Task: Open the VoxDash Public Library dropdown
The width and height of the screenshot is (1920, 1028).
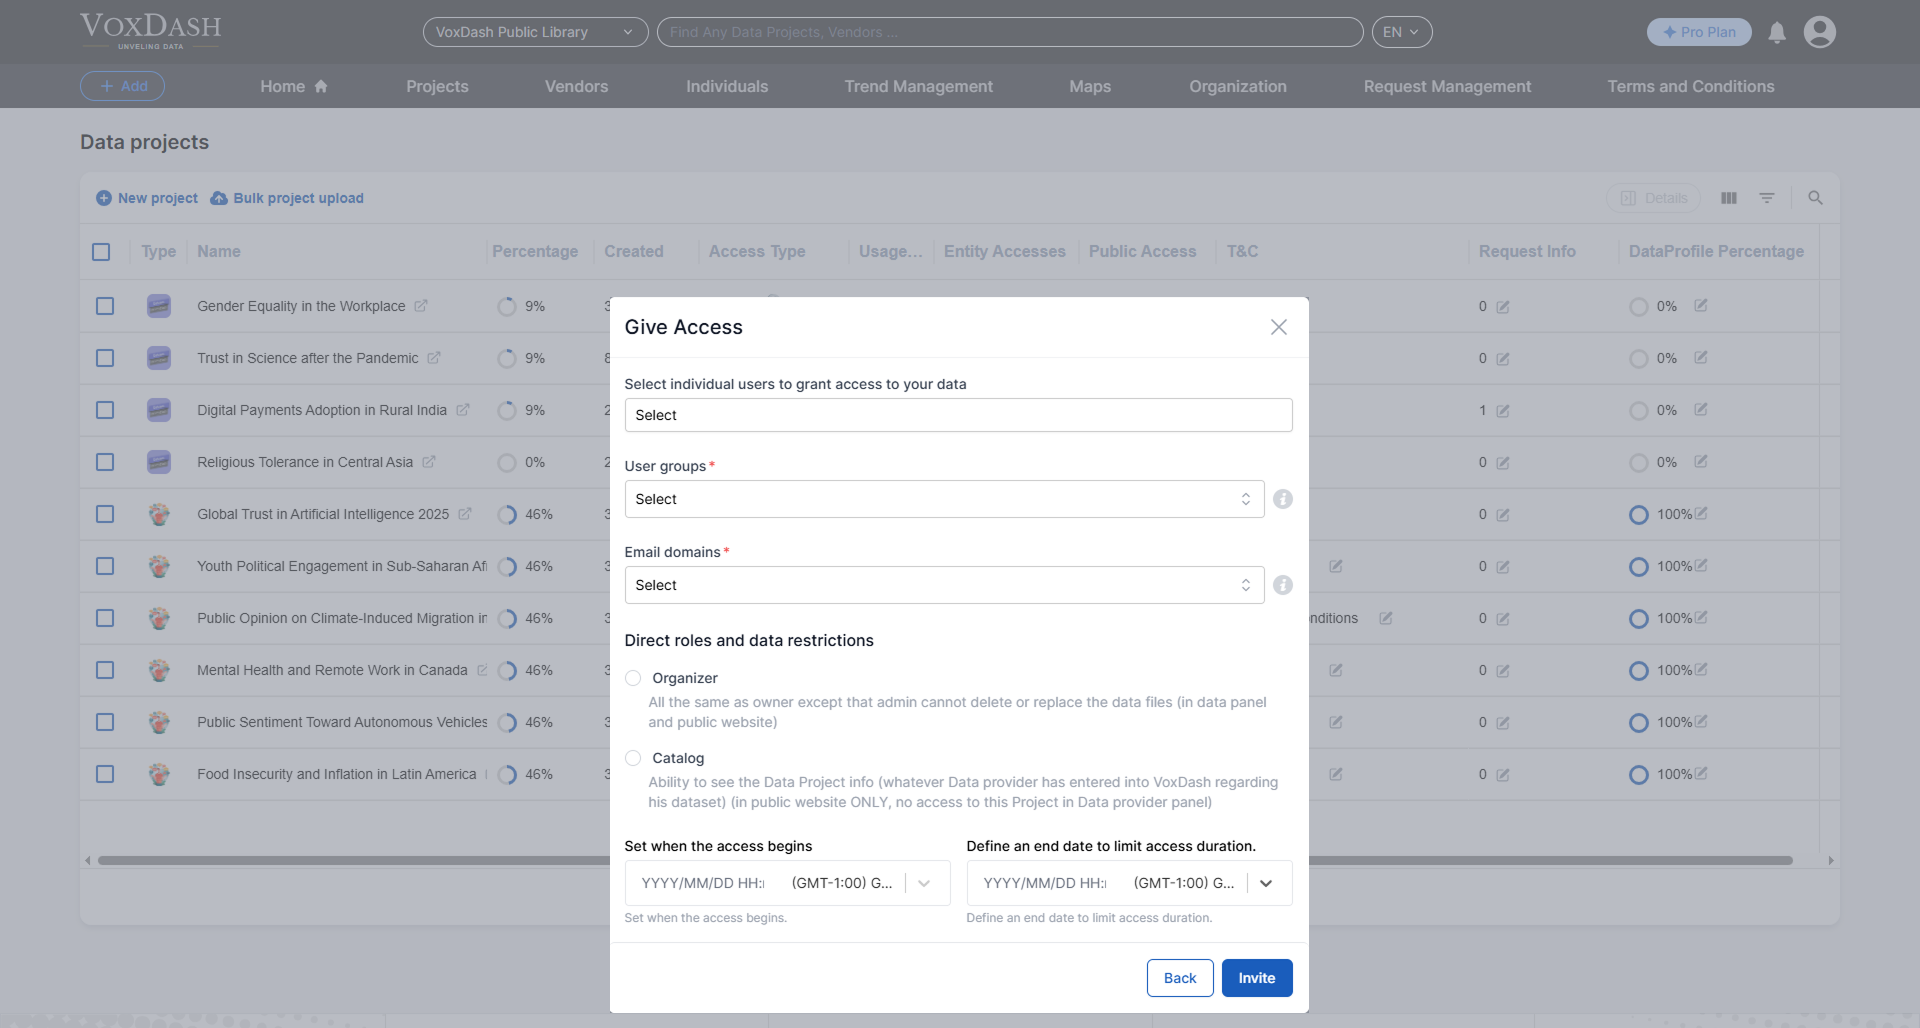Action: [x=535, y=32]
